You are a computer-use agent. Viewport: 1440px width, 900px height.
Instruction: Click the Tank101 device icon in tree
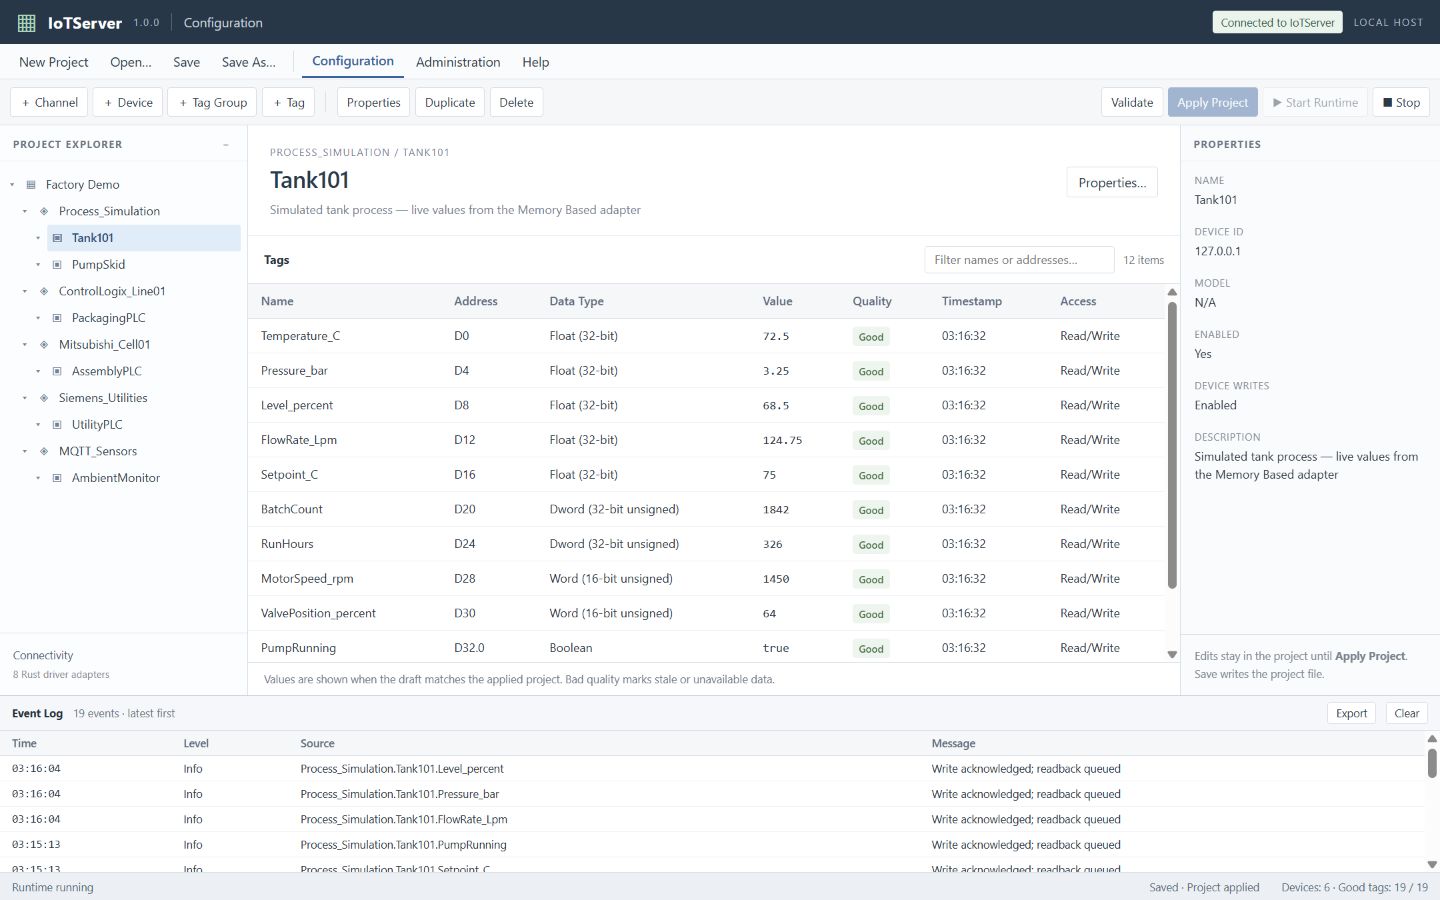(x=57, y=238)
